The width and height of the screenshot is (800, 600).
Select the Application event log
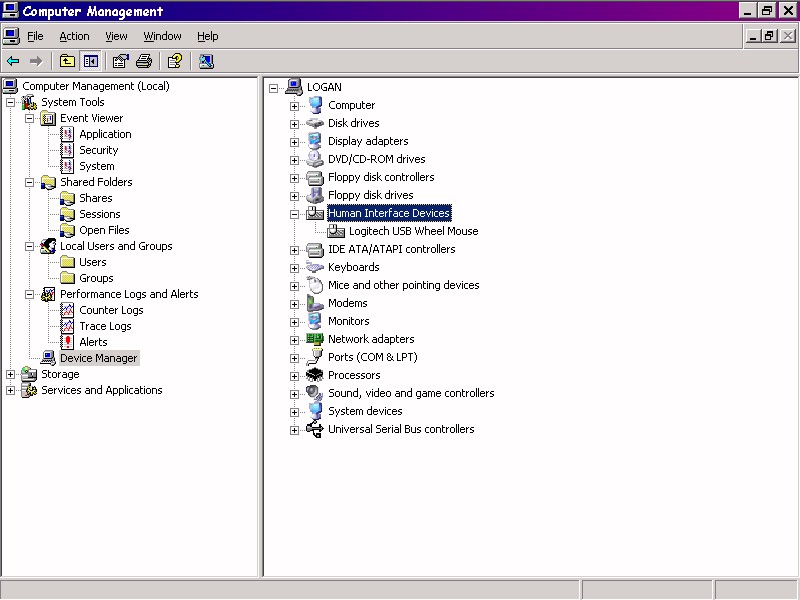(105, 134)
